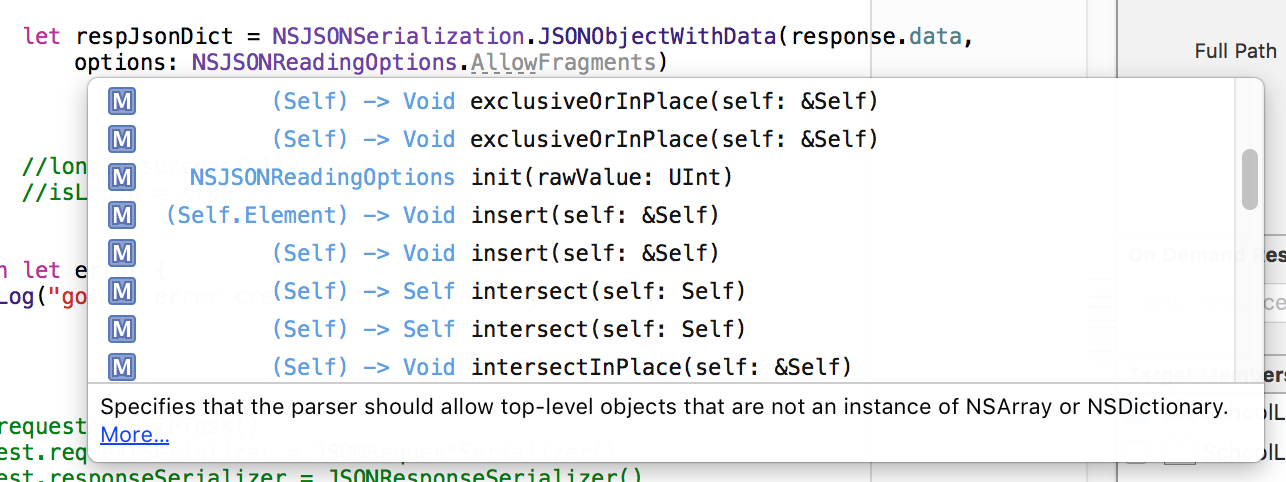Viewport: 1286px width, 482px height.
Task: Click the M icon of the lower exclusiveOrInPlace row
Action: tap(122, 138)
